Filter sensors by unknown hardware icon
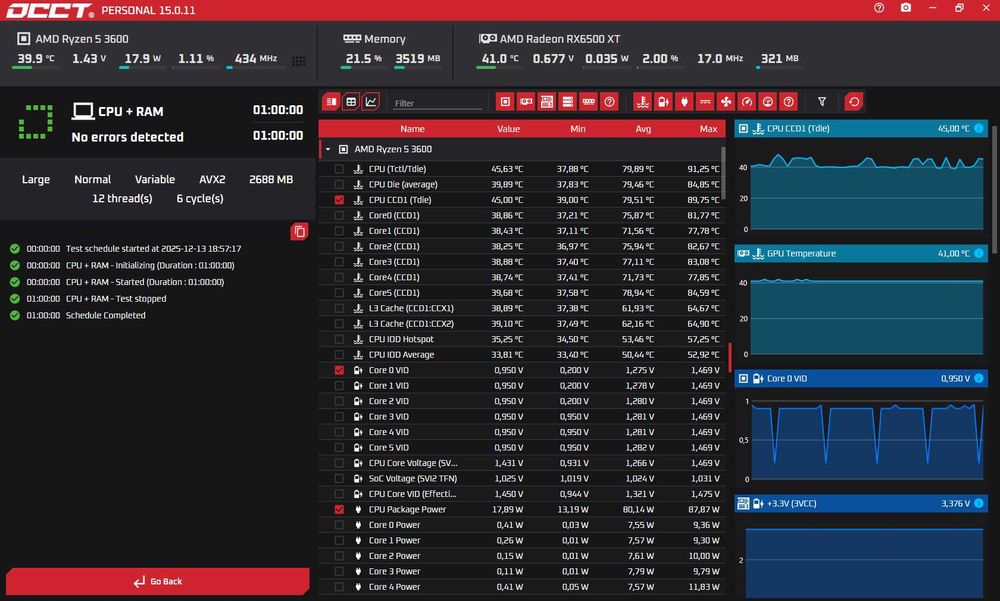The image size is (1000, 601). click(610, 101)
